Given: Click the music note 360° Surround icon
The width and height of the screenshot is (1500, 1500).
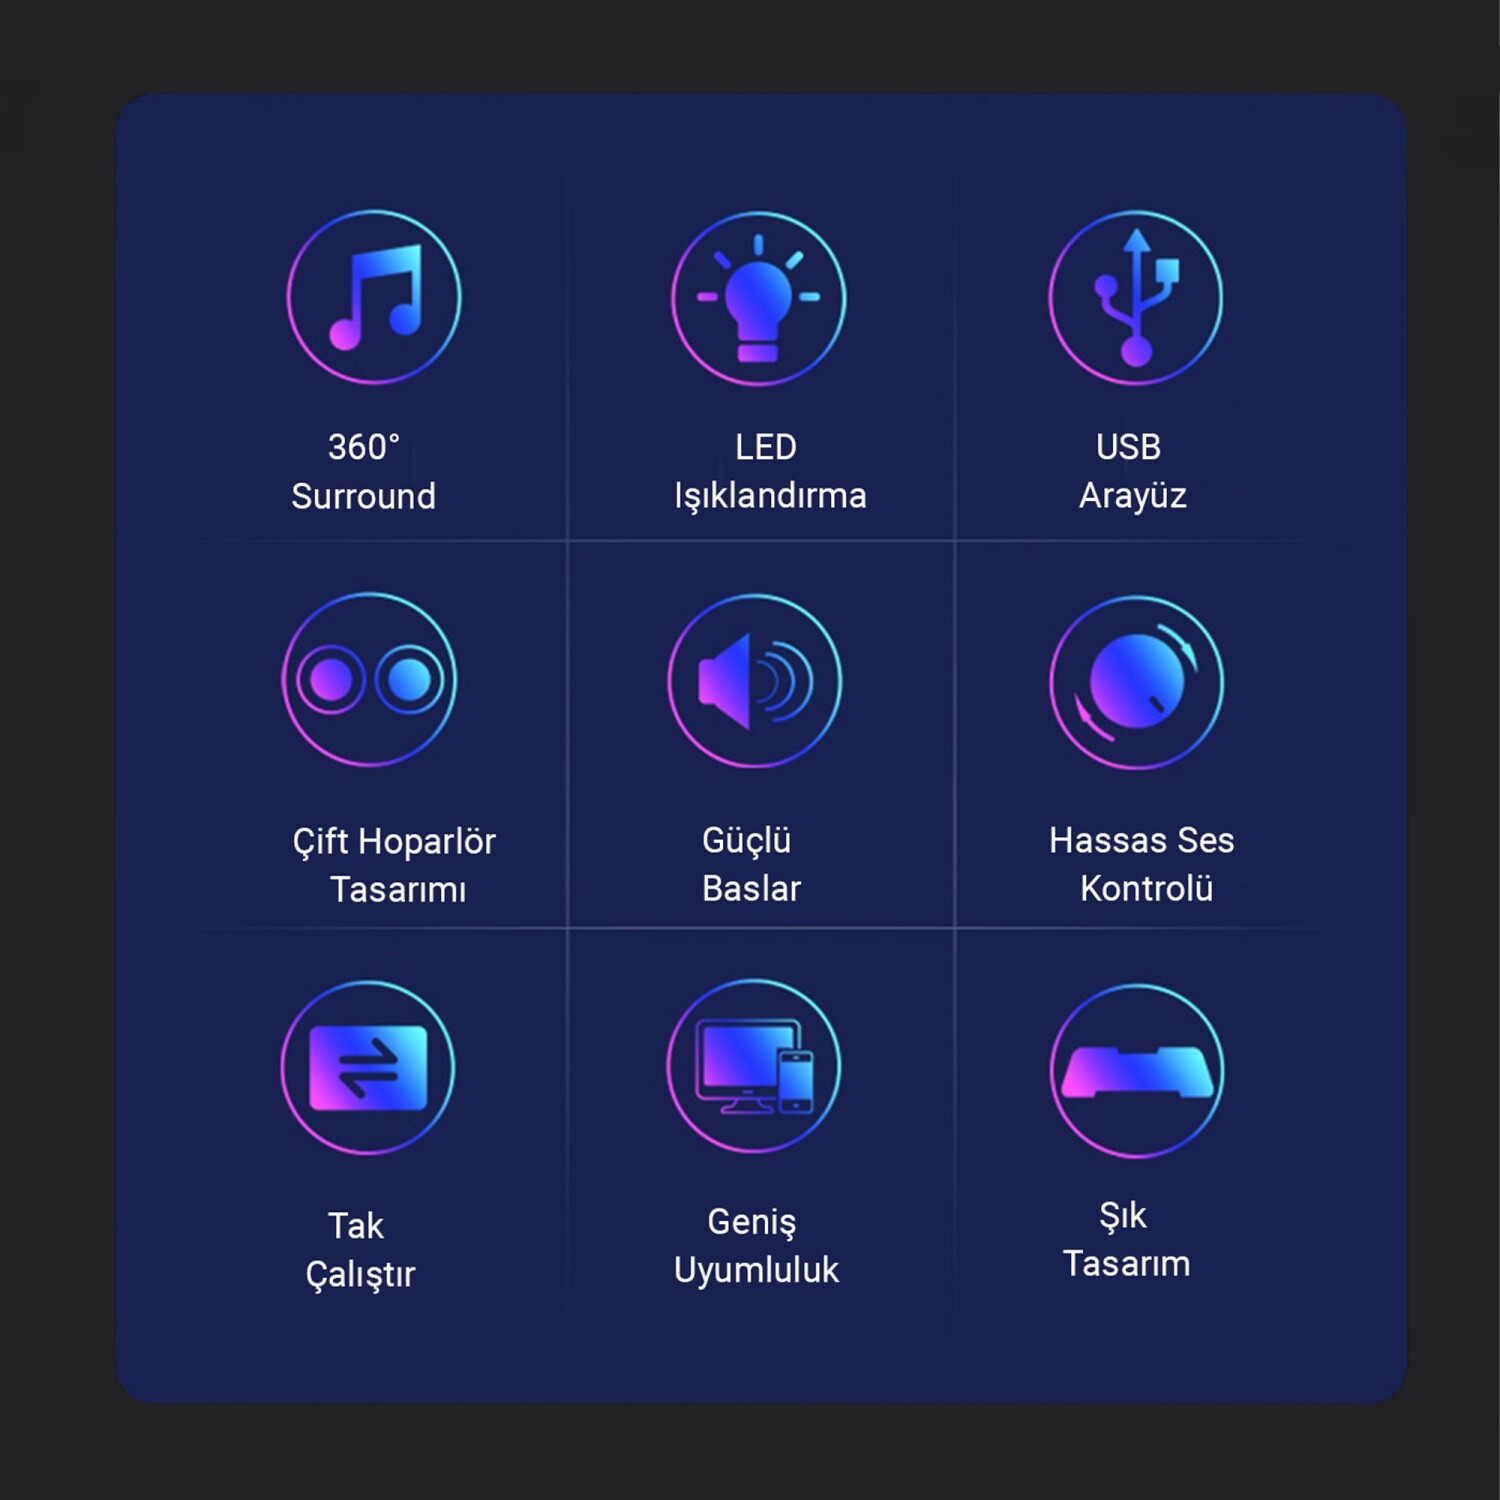Looking at the screenshot, I should (375, 297).
